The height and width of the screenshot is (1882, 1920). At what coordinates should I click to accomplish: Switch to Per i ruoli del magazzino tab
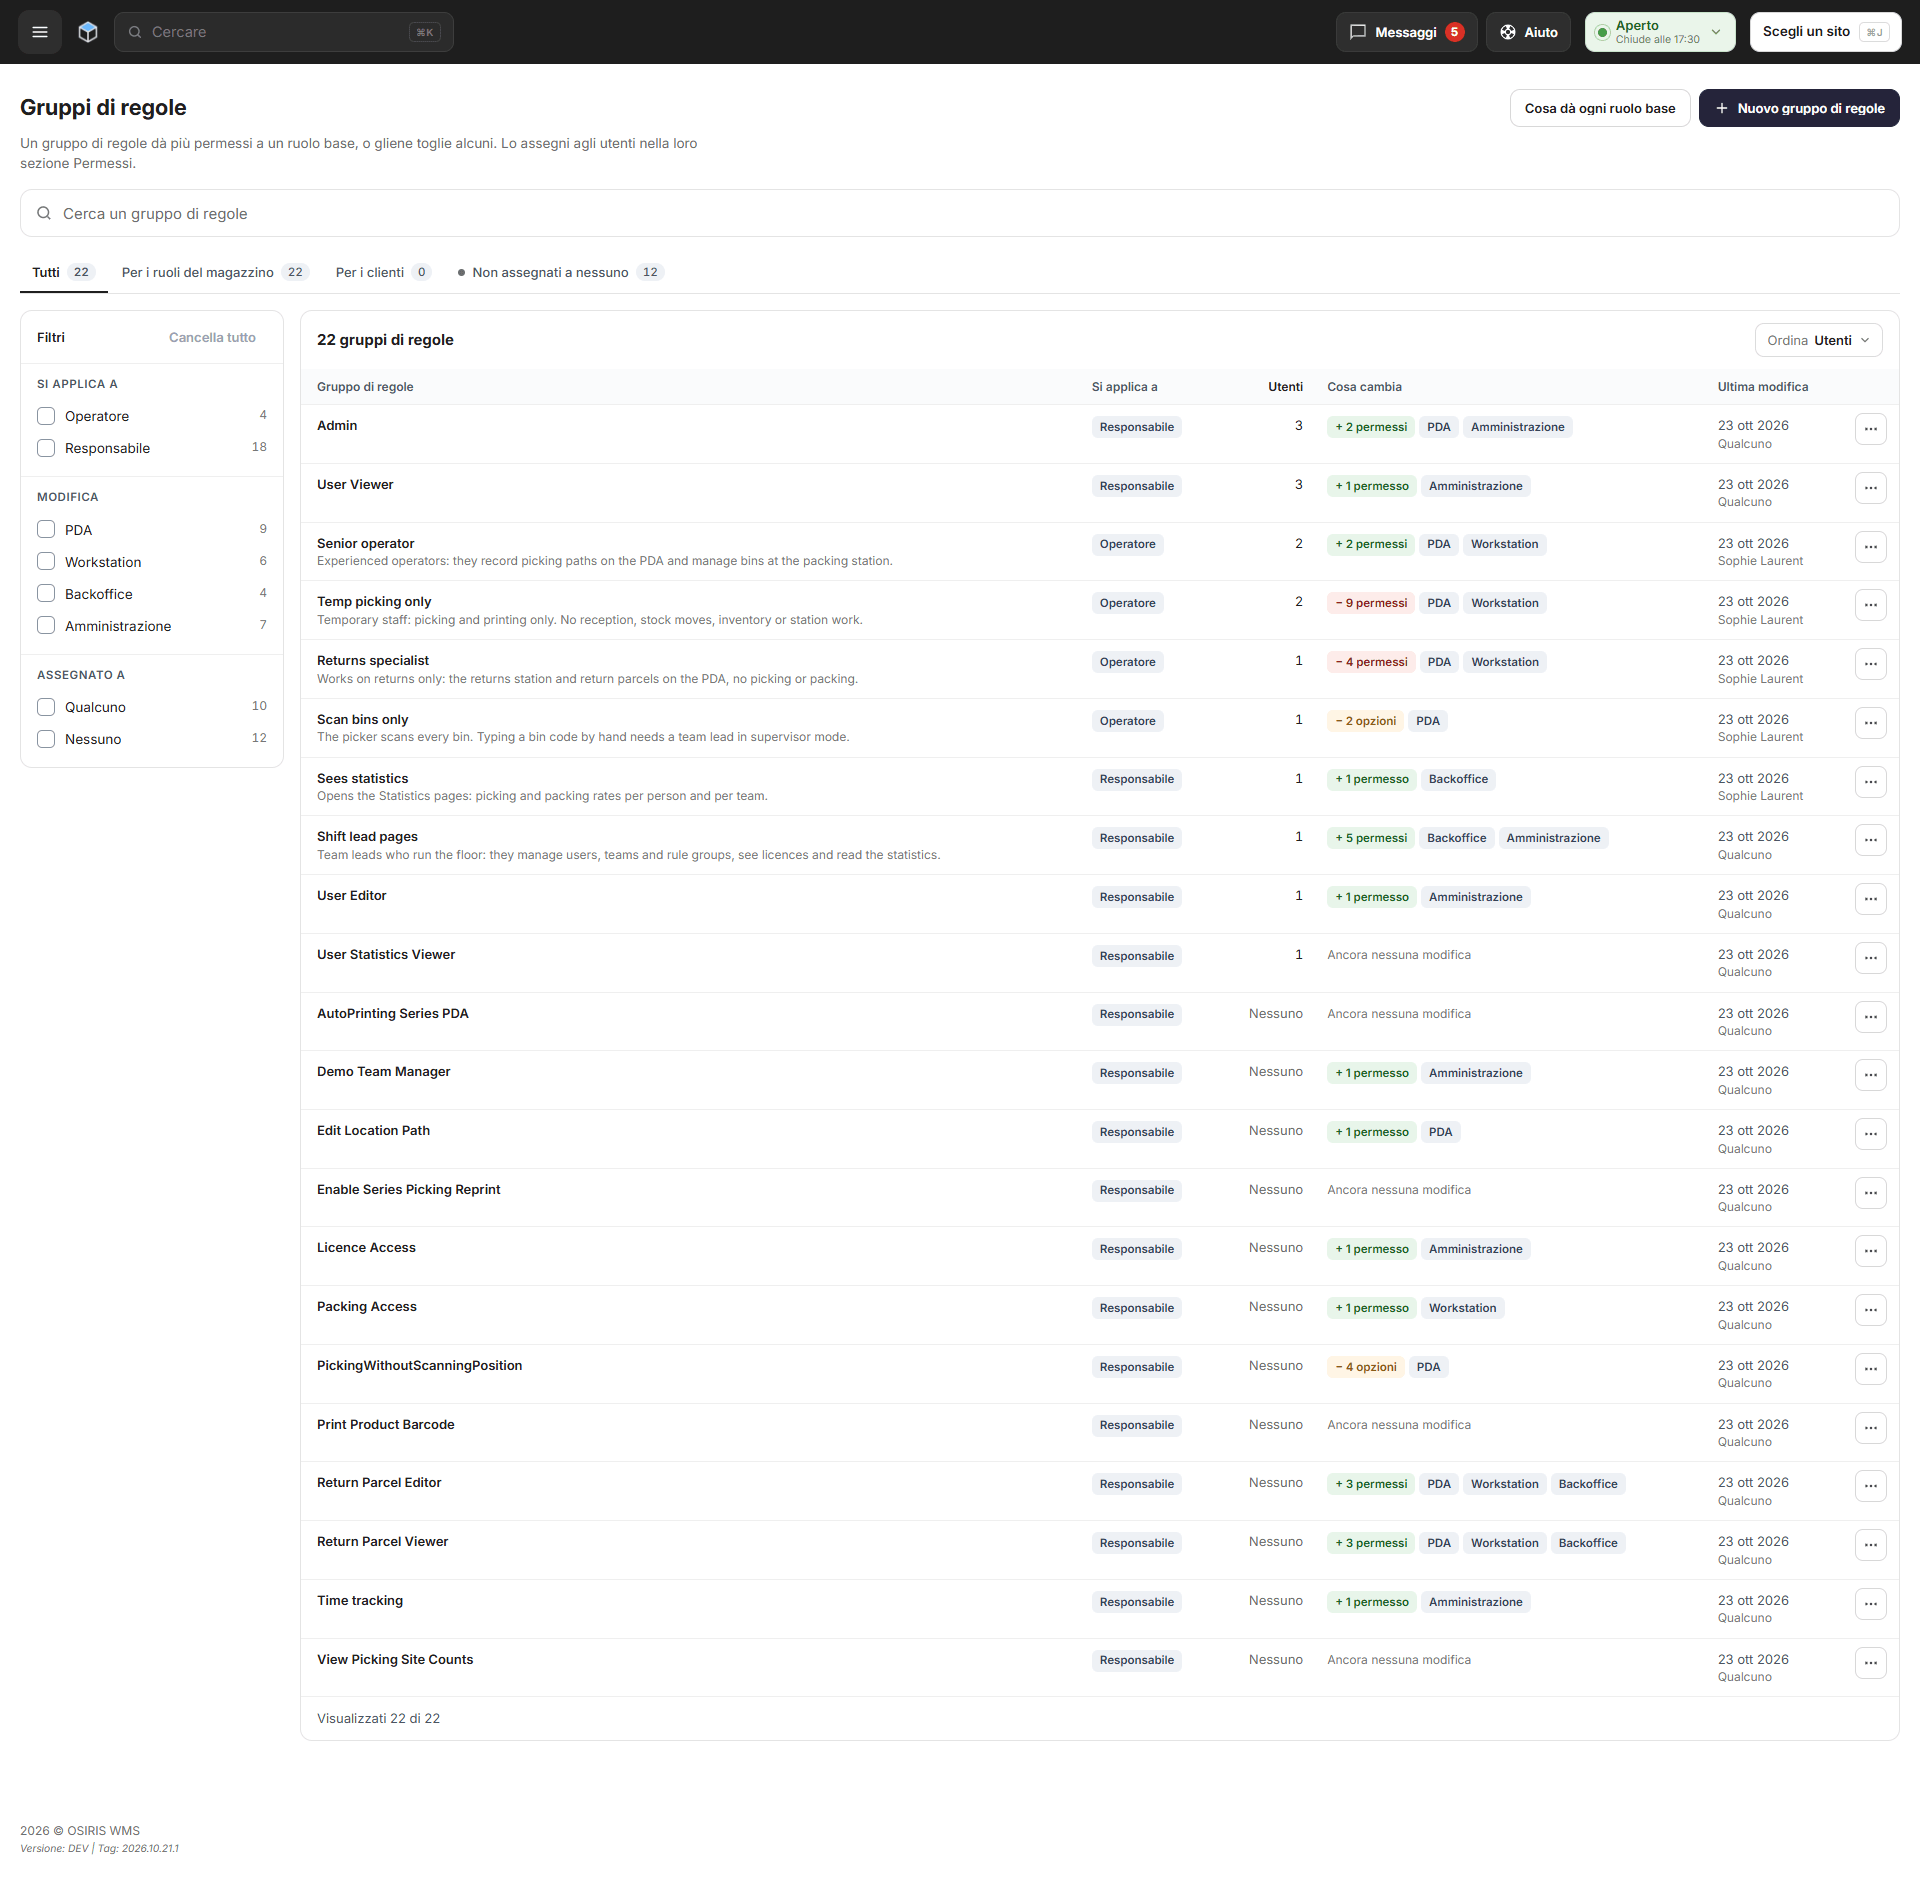click(x=215, y=272)
